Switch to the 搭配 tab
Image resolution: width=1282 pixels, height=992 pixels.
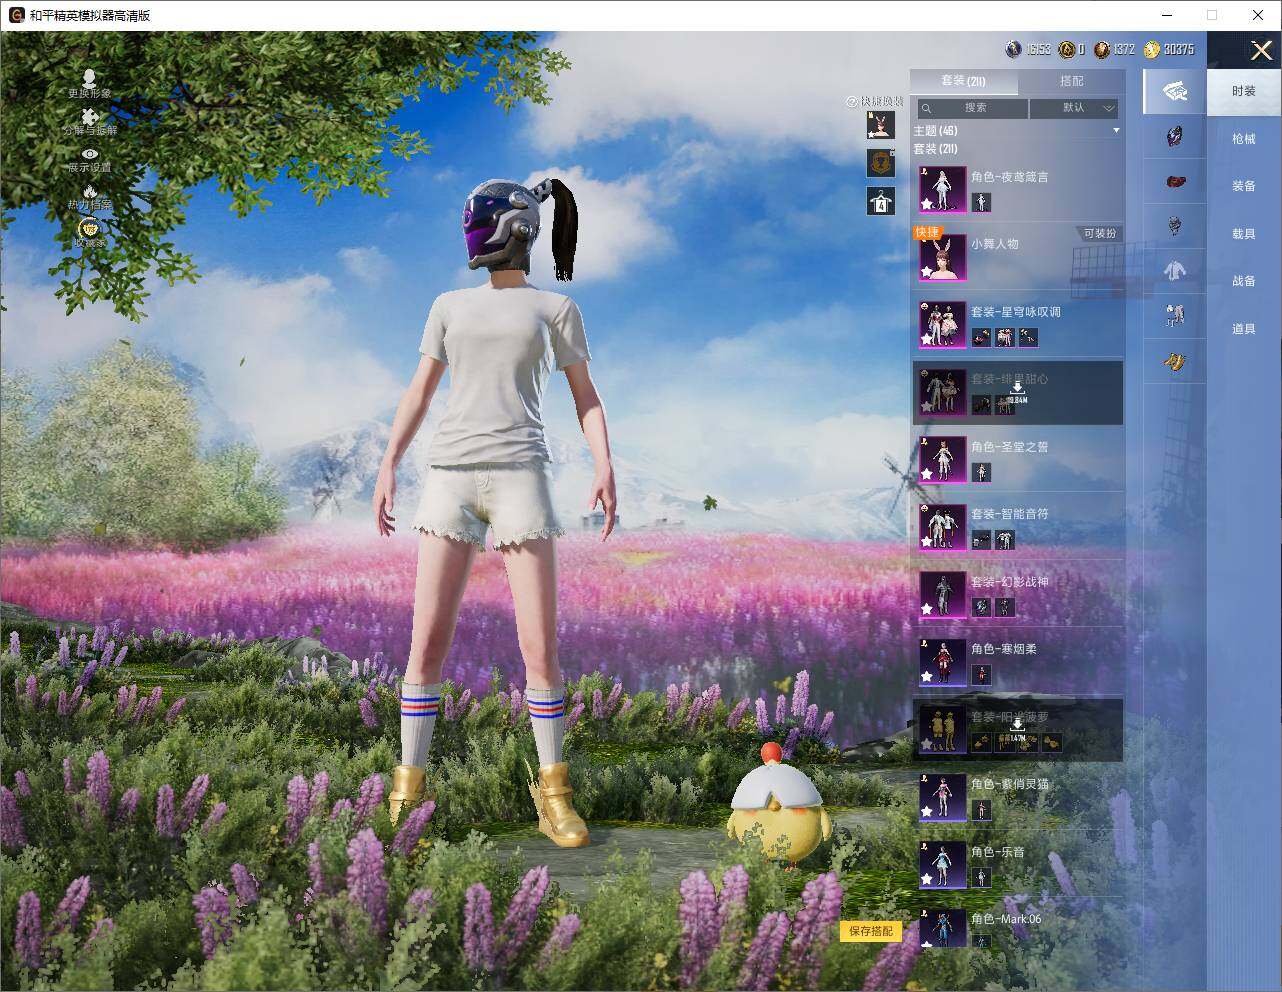tap(1071, 81)
